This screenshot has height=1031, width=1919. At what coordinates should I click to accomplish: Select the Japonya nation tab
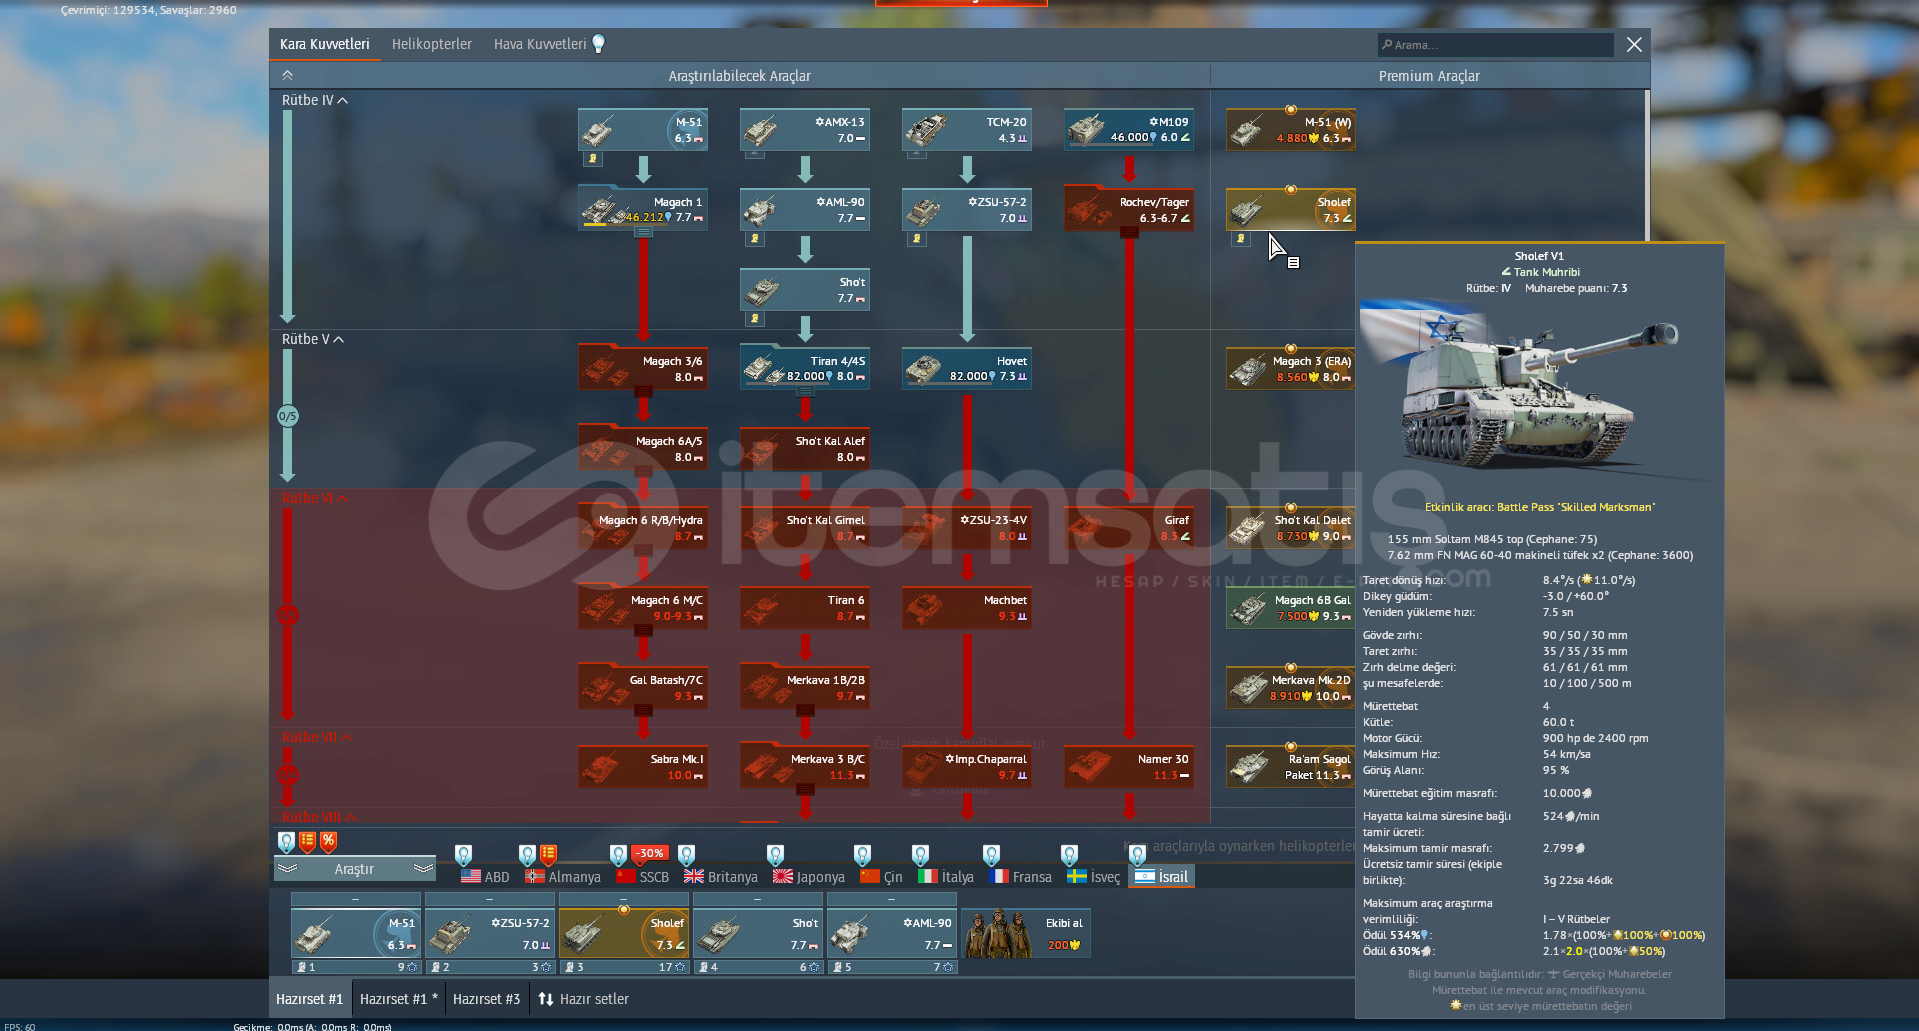pyautogui.click(x=809, y=876)
